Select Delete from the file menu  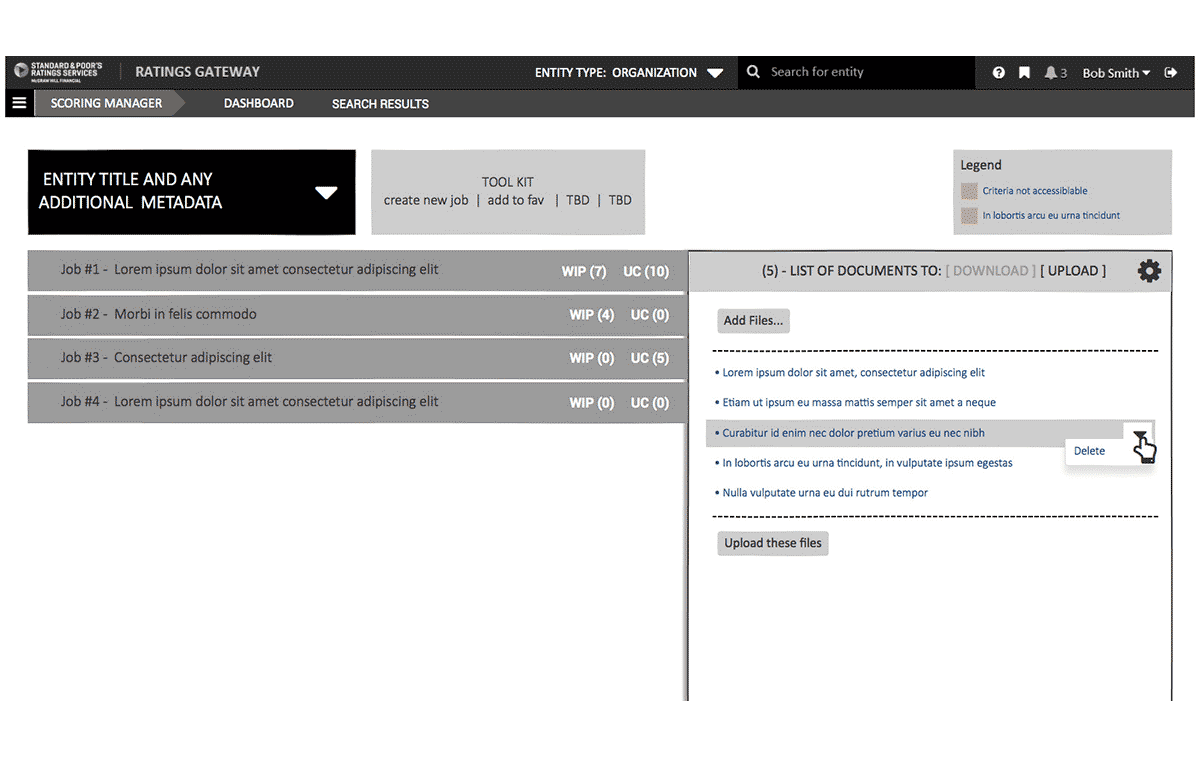pos(1089,451)
